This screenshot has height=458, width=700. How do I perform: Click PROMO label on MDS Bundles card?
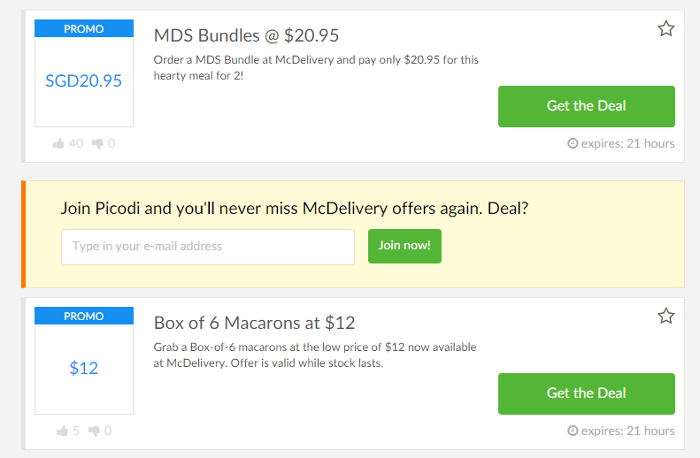[x=84, y=29]
